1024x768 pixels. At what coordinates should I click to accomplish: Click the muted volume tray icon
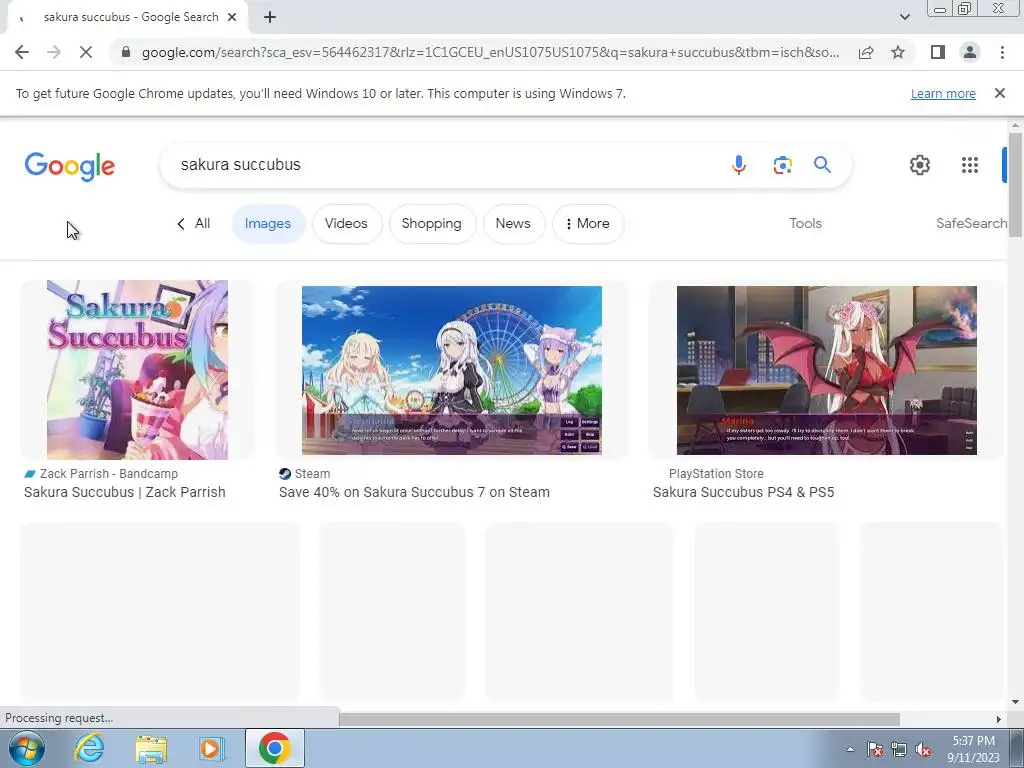923,749
